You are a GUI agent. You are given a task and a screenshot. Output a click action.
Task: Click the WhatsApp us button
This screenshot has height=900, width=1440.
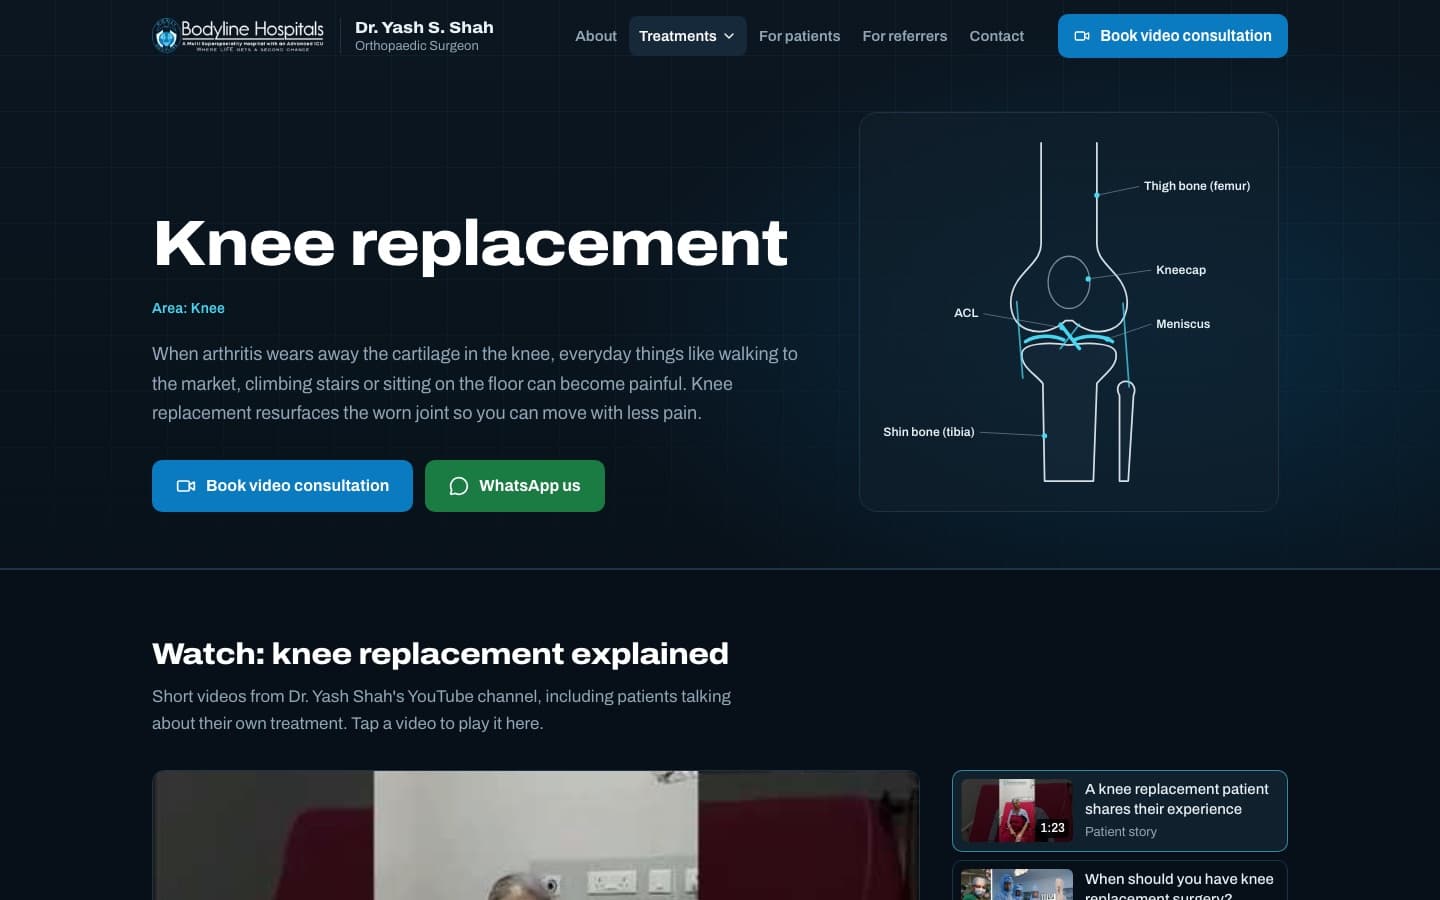(514, 486)
